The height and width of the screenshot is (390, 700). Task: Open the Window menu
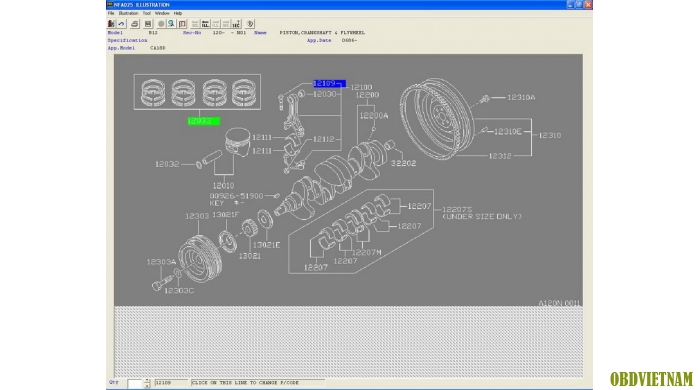tap(162, 13)
